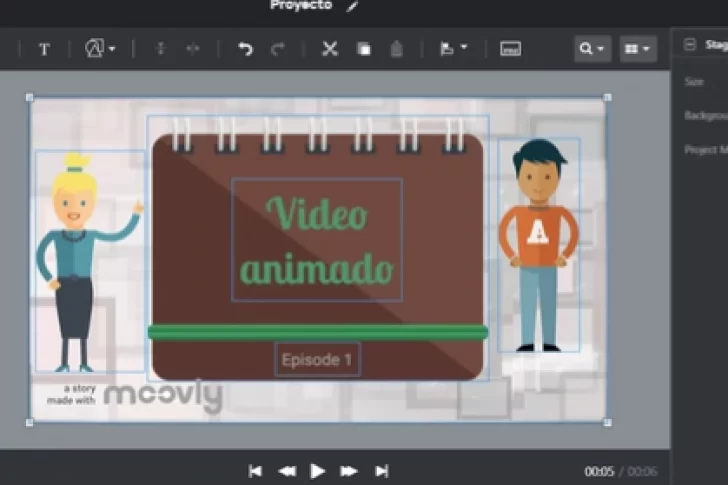Rename project with the pencil icon

[x=352, y=6]
